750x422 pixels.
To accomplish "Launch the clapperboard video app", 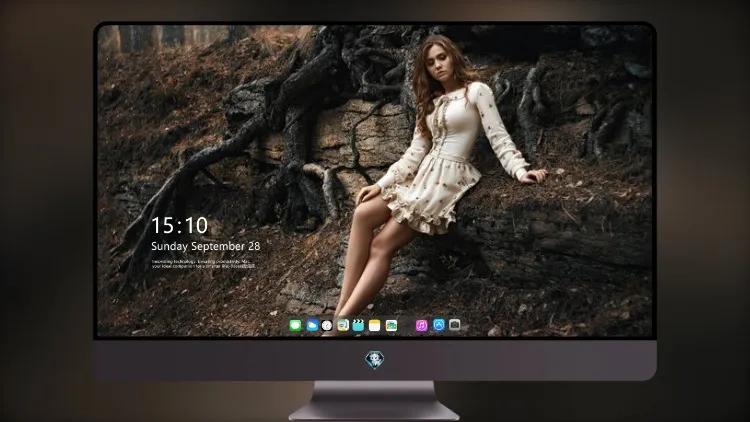I will (358, 325).
